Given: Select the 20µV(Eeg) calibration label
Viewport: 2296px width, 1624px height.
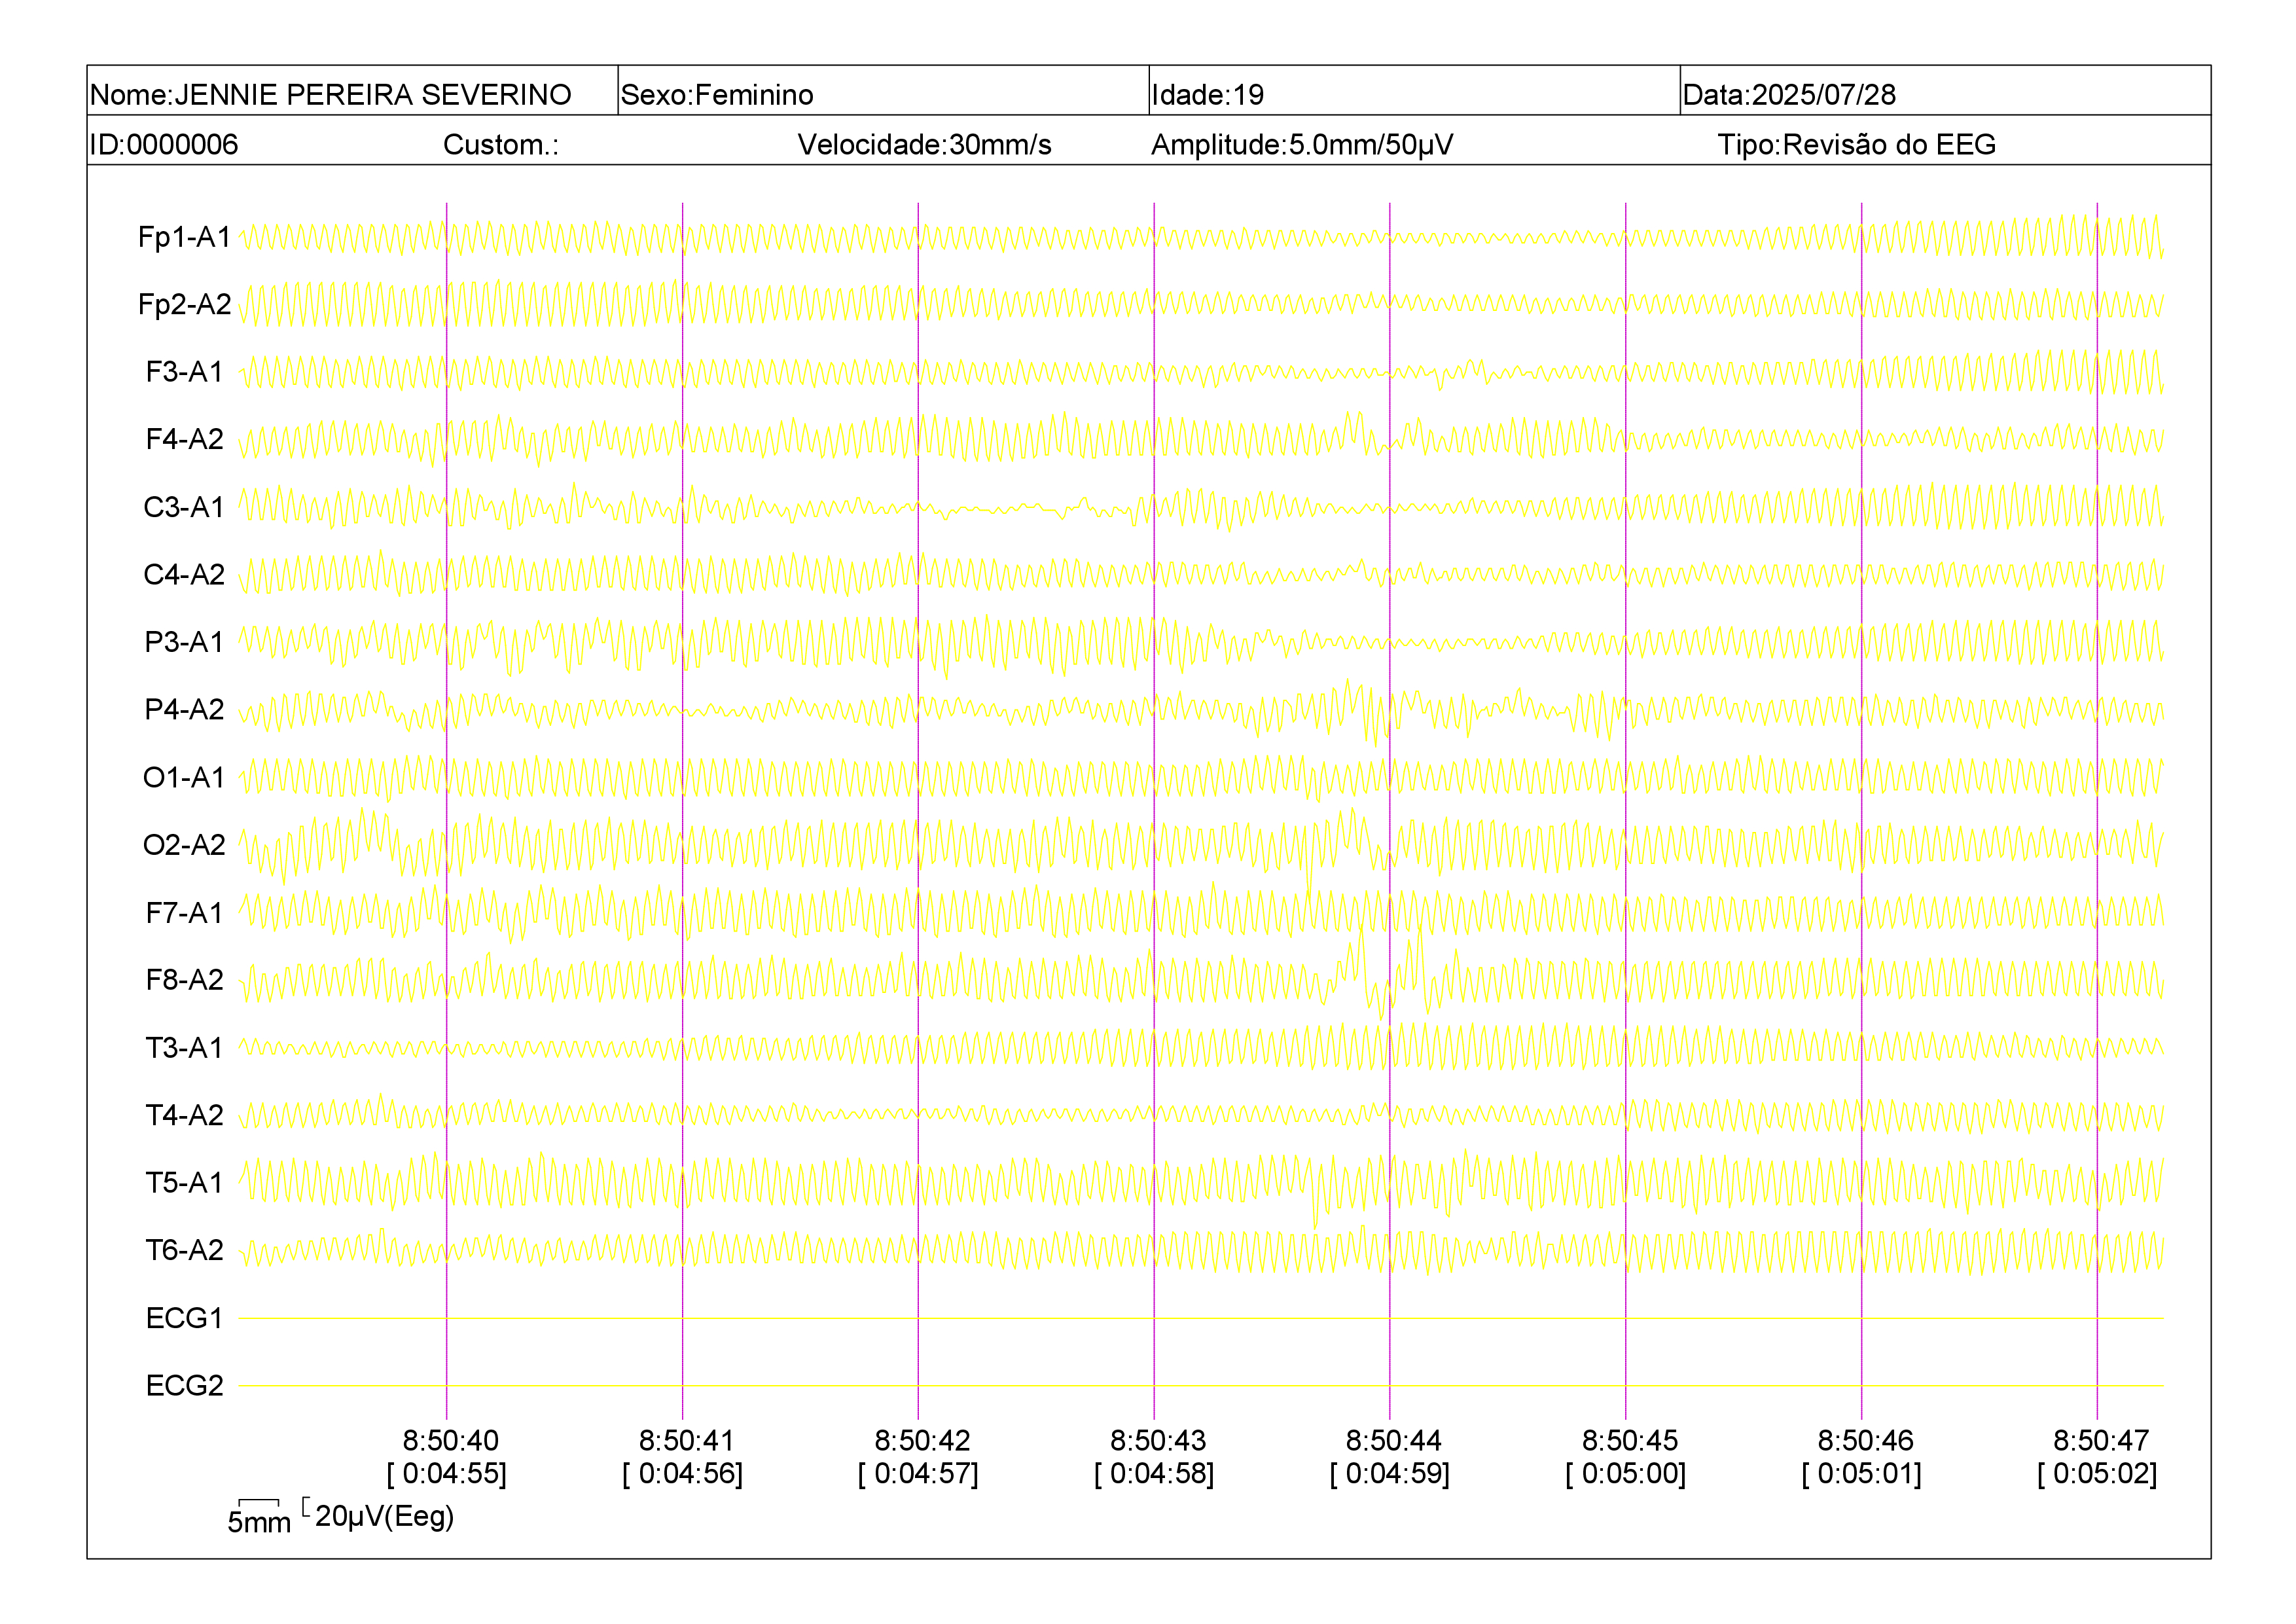Looking at the screenshot, I should (384, 1516).
